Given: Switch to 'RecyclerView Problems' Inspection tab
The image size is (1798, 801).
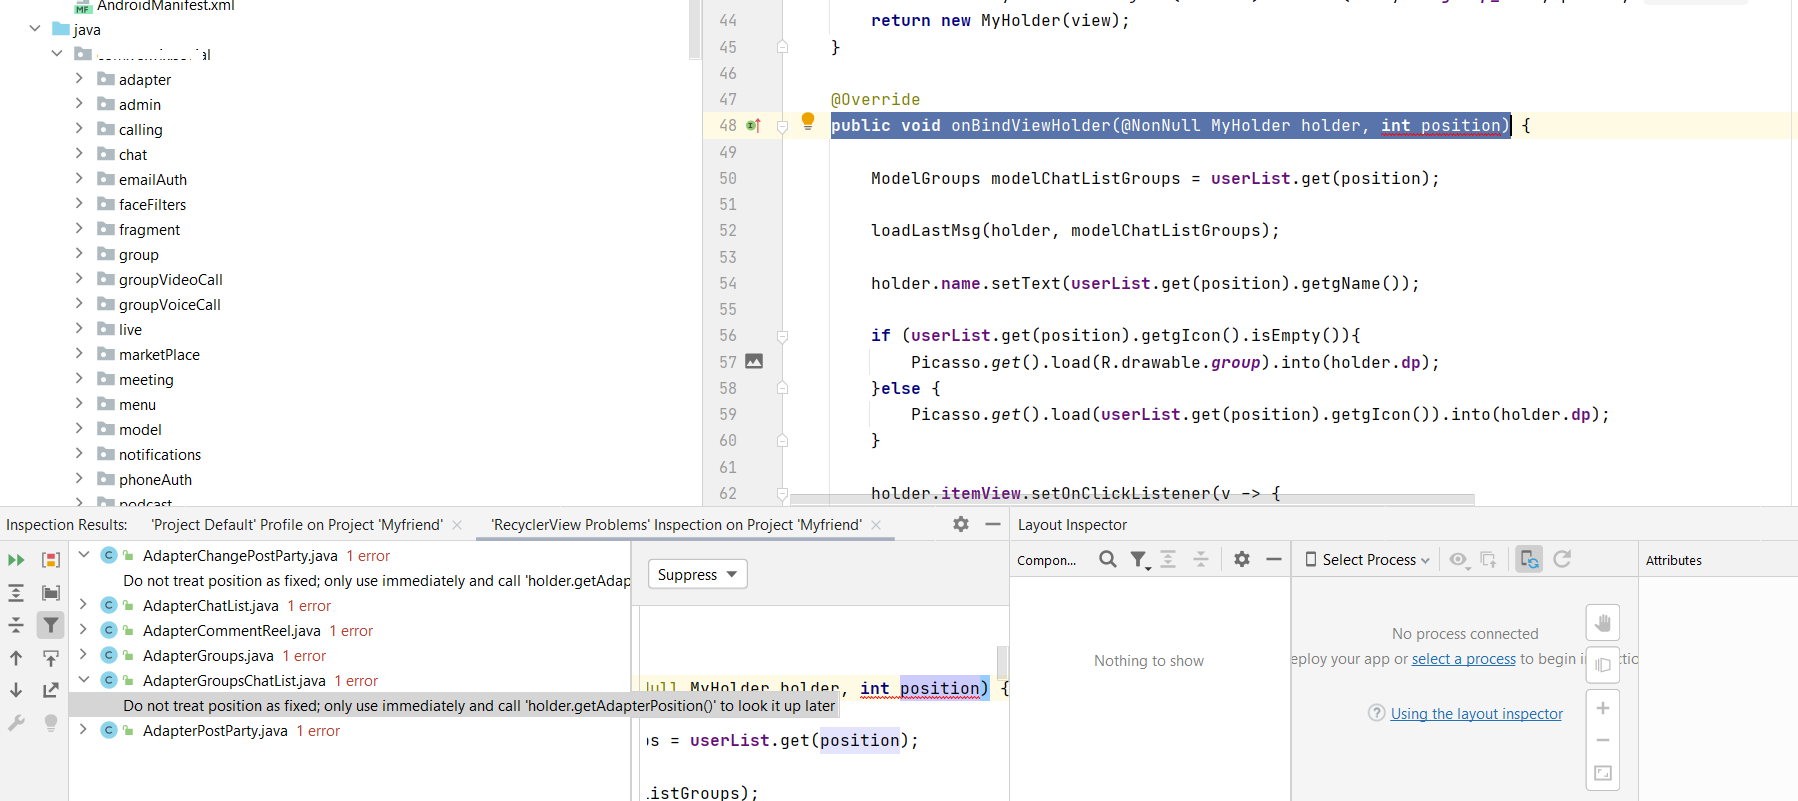Looking at the screenshot, I should pyautogui.click(x=676, y=525).
